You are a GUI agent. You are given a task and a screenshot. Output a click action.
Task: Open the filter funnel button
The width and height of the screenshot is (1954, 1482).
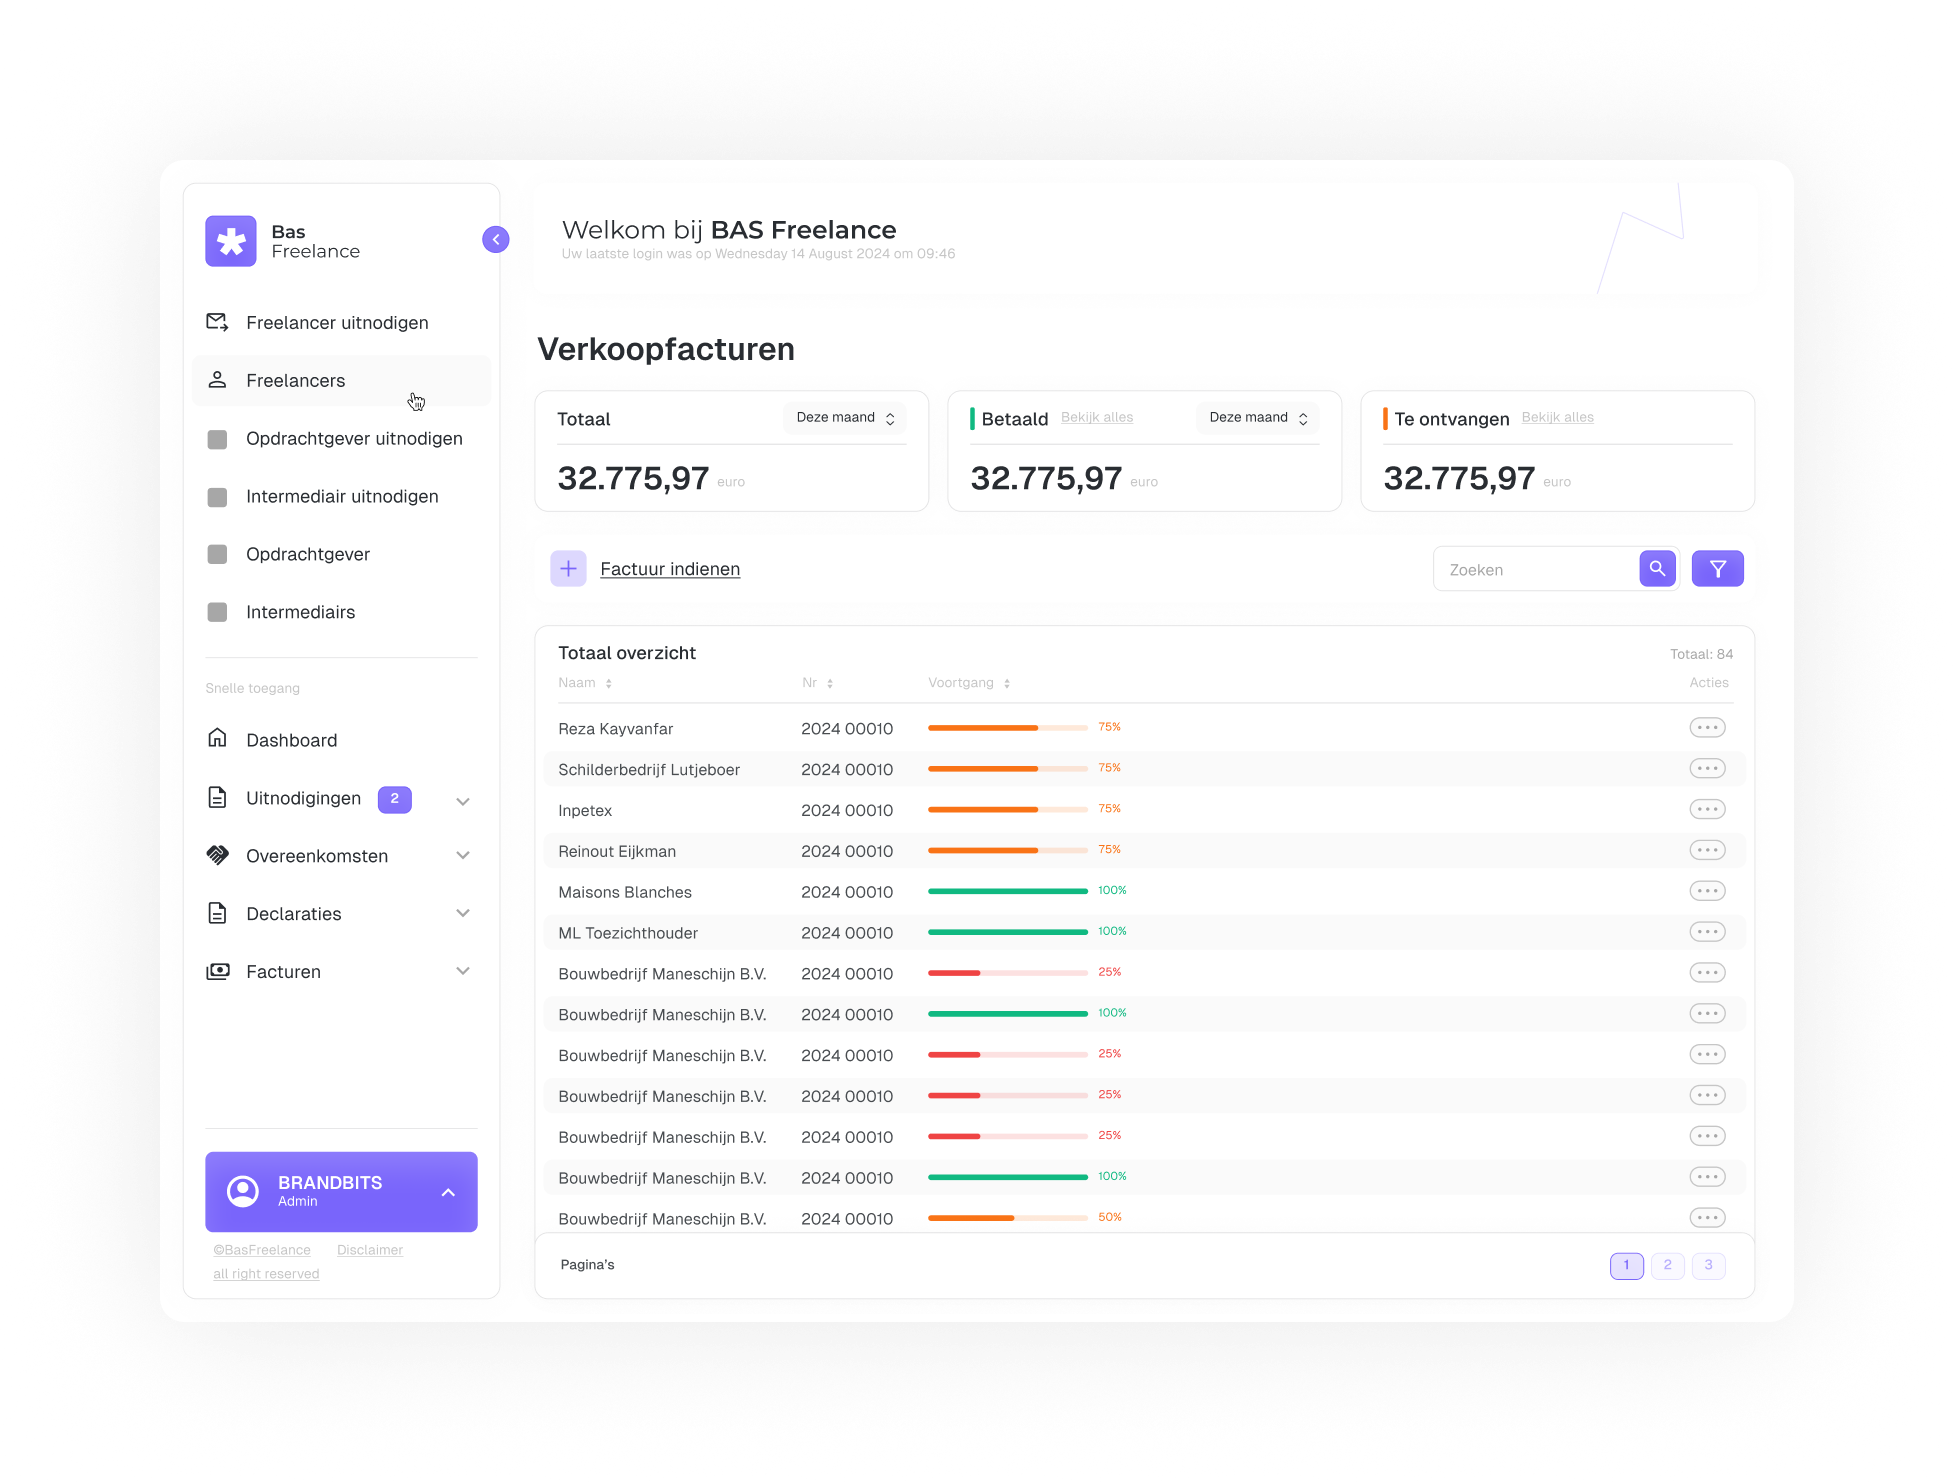[x=1717, y=569]
